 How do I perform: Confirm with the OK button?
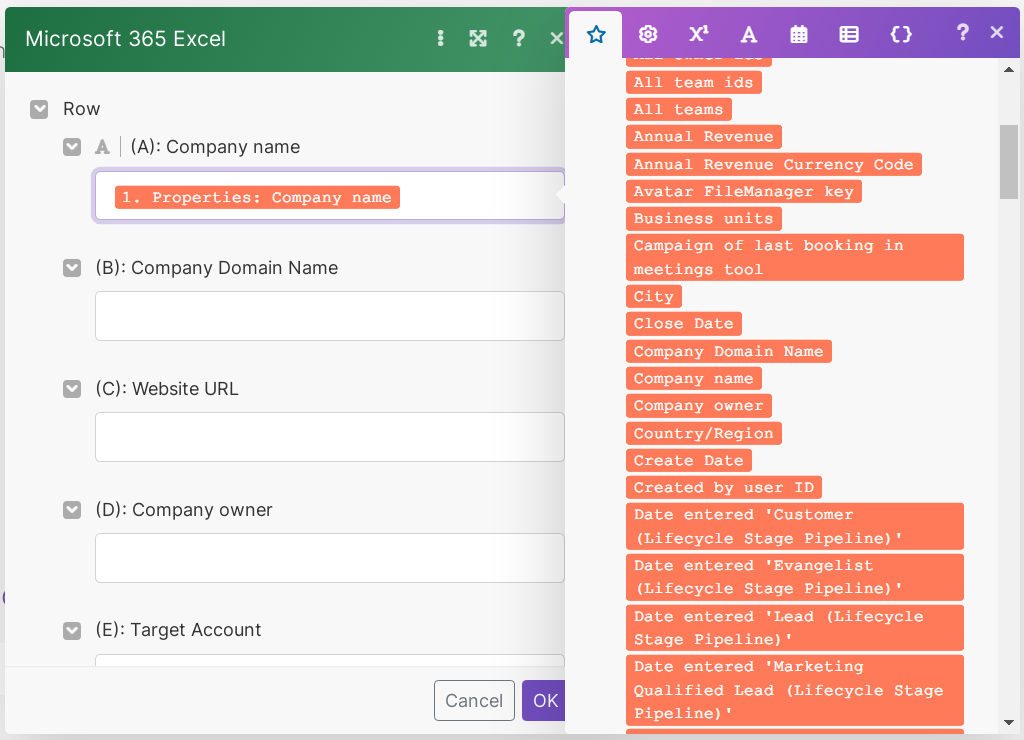[544, 701]
